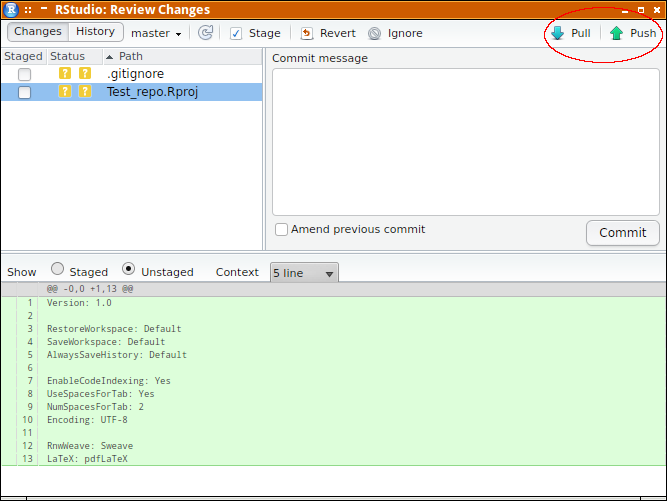Screen dimensions: 667x501
Task: Tick the staged checkbox for Test_repo.Rproj
Action: [24, 92]
